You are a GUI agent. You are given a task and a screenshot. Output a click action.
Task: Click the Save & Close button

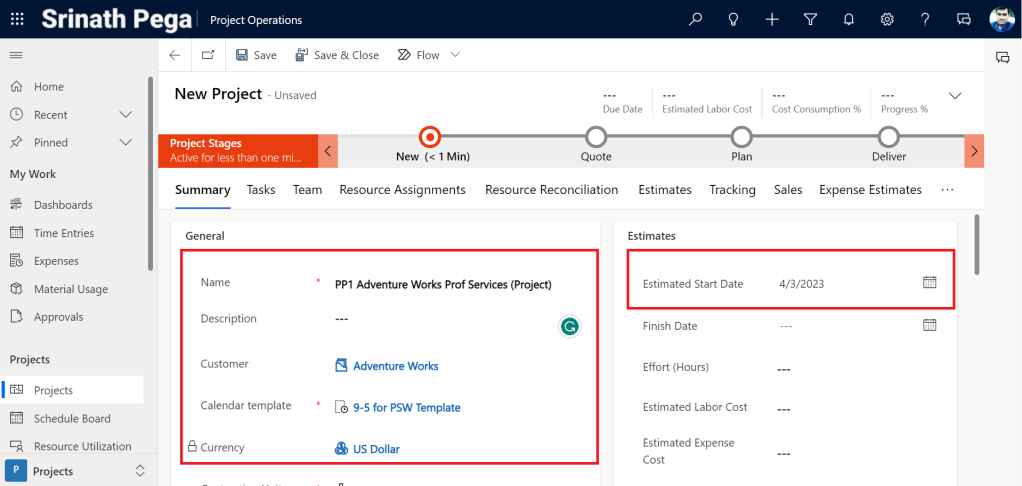(336, 55)
